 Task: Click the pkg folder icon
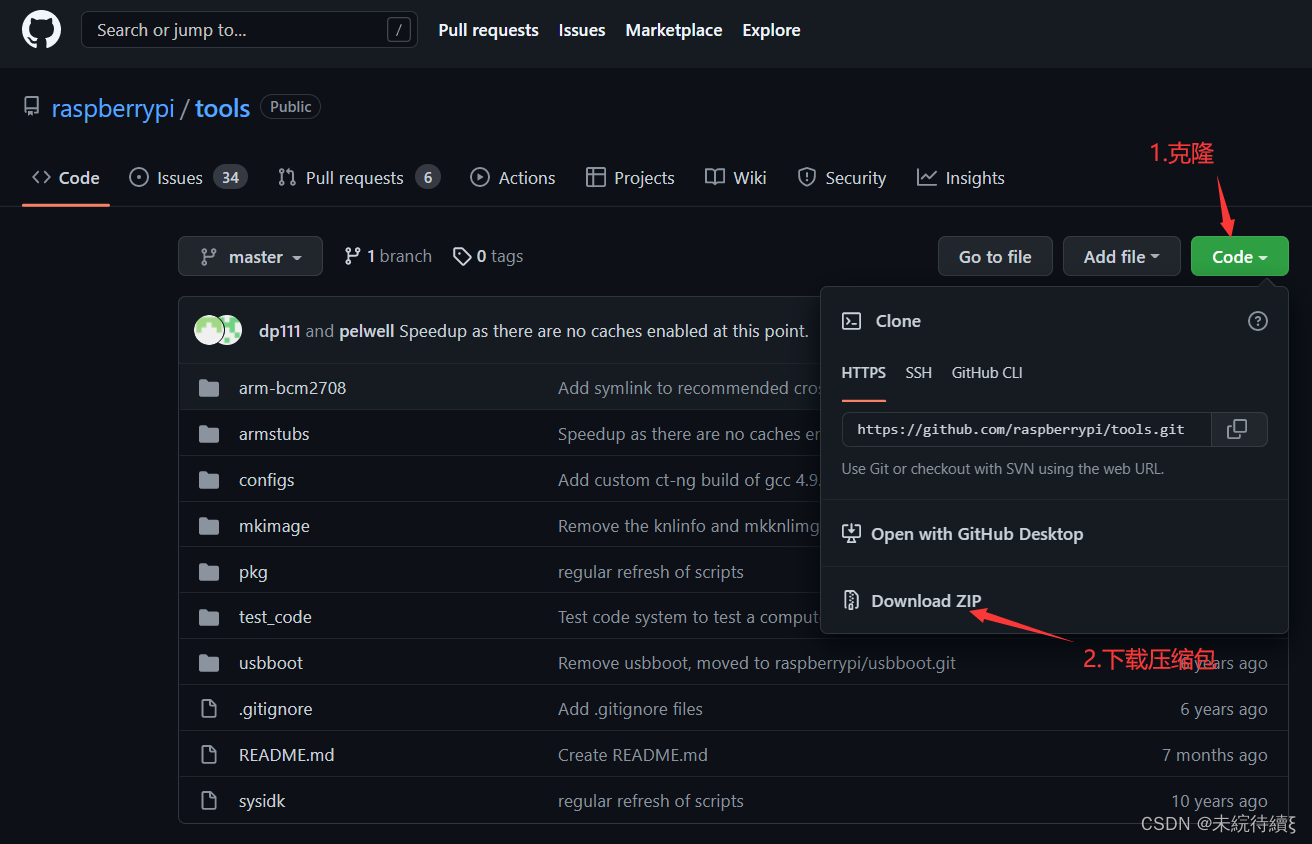[x=209, y=572]
